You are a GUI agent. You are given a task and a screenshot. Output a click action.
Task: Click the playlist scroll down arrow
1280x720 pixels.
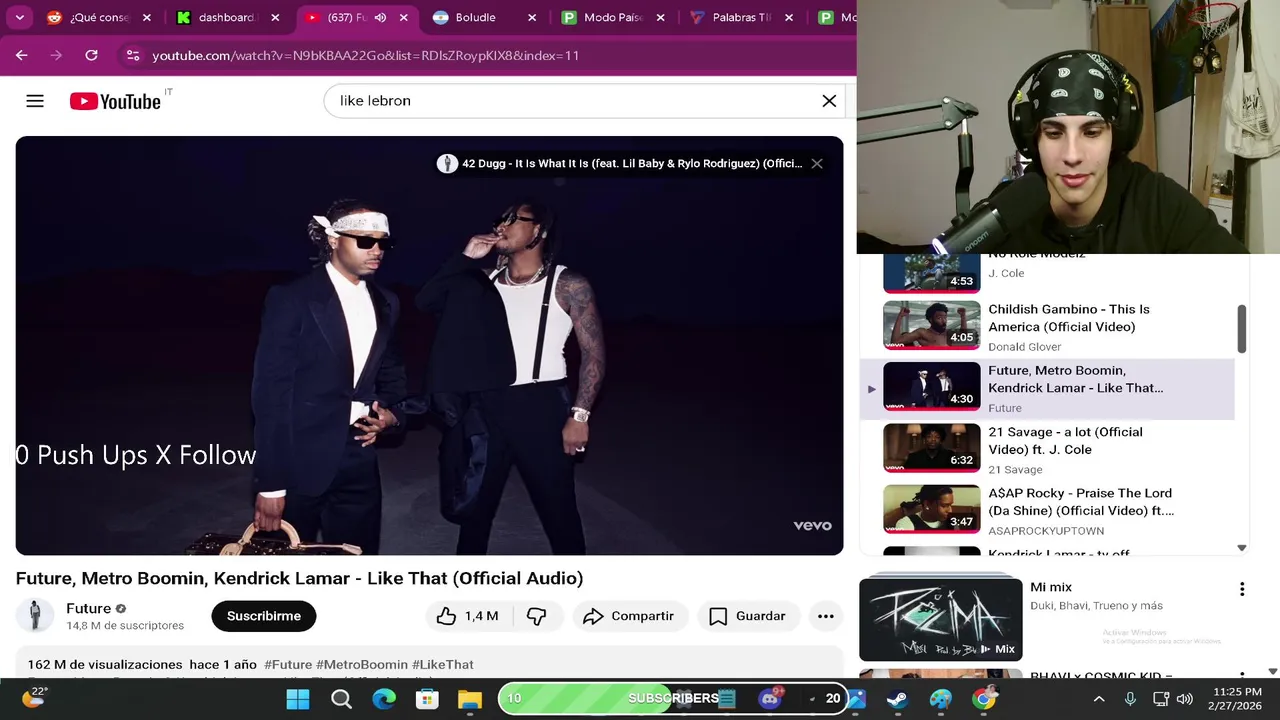click(1241, 548)
